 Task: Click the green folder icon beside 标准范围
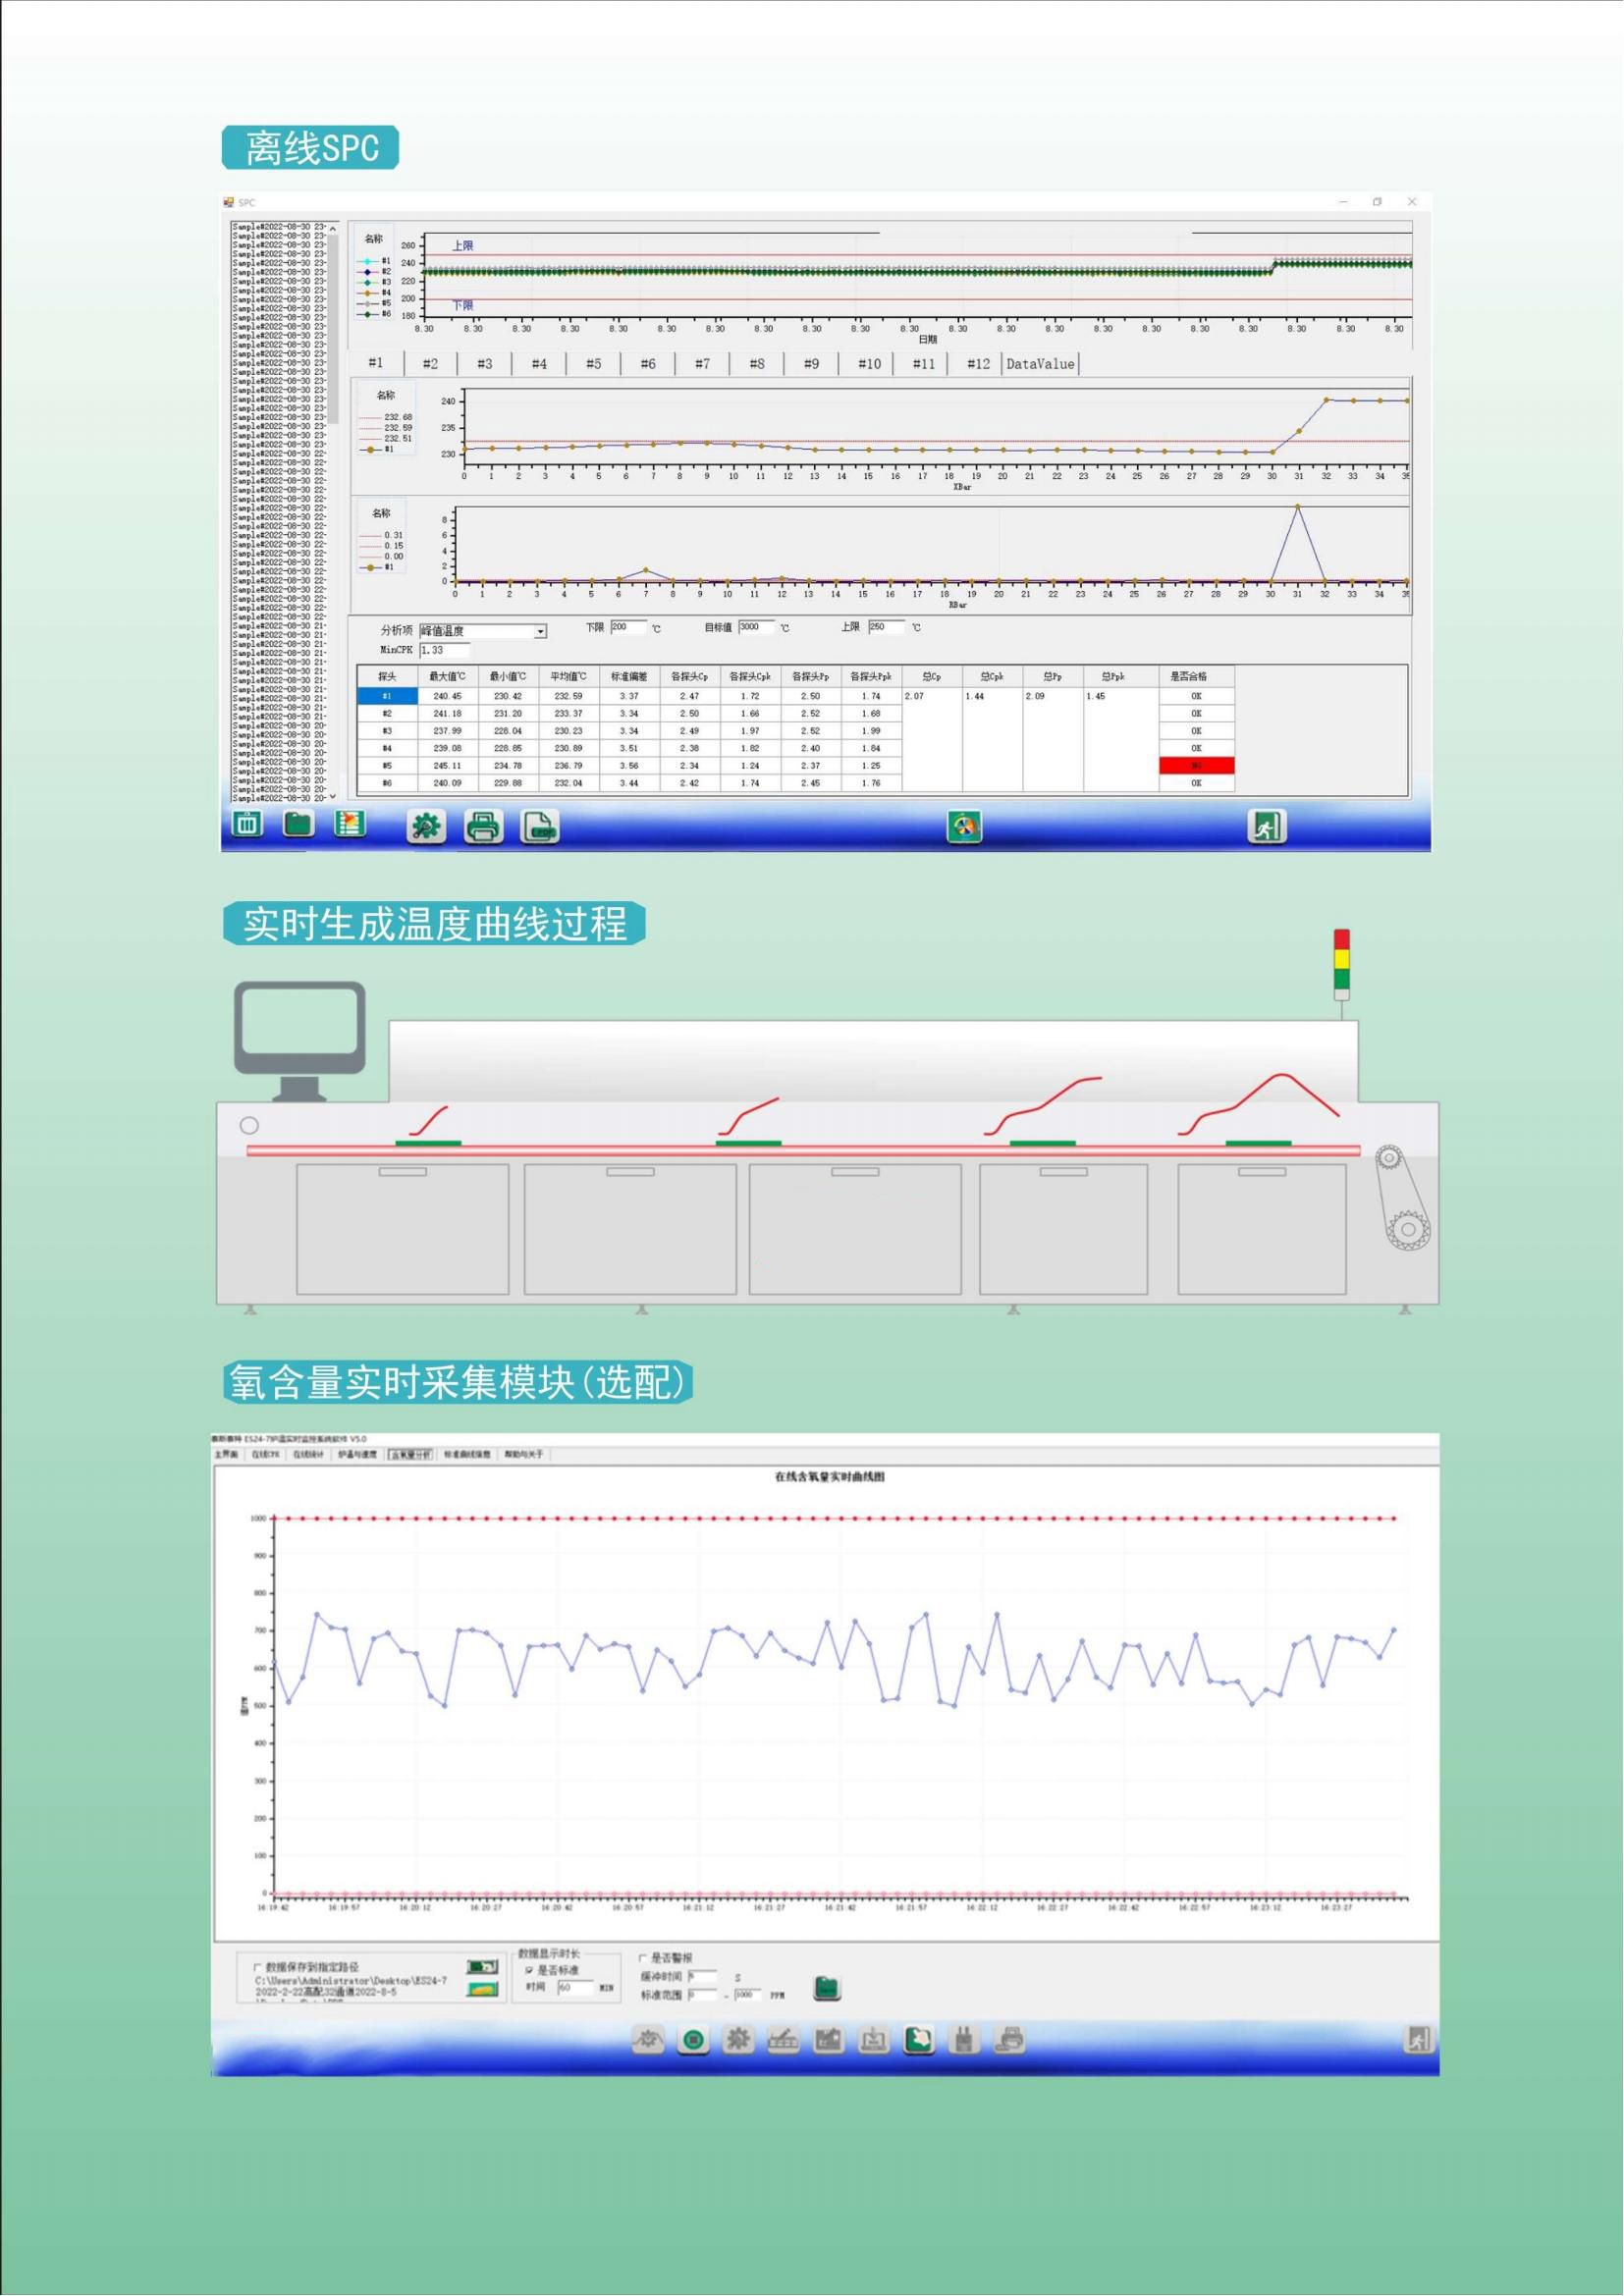(x=826, y=1987)
